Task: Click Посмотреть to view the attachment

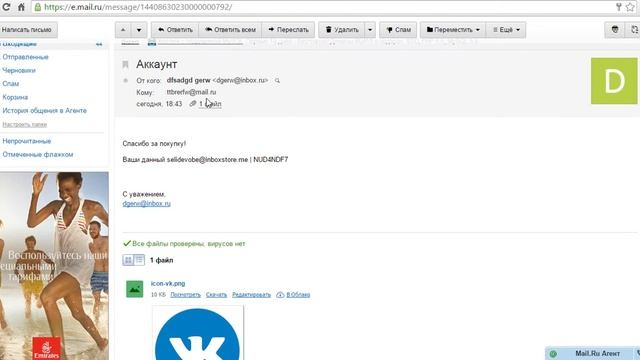Action: click(185, 295)
